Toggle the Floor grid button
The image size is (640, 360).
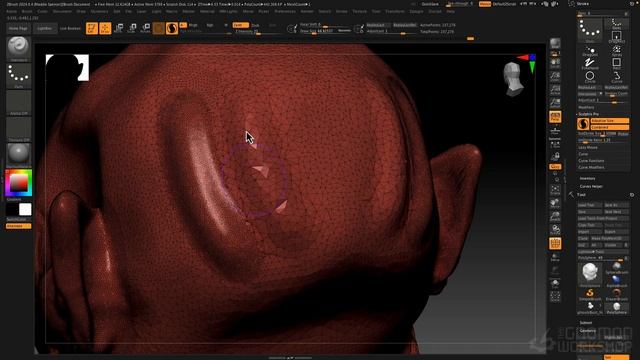(555, 131)
